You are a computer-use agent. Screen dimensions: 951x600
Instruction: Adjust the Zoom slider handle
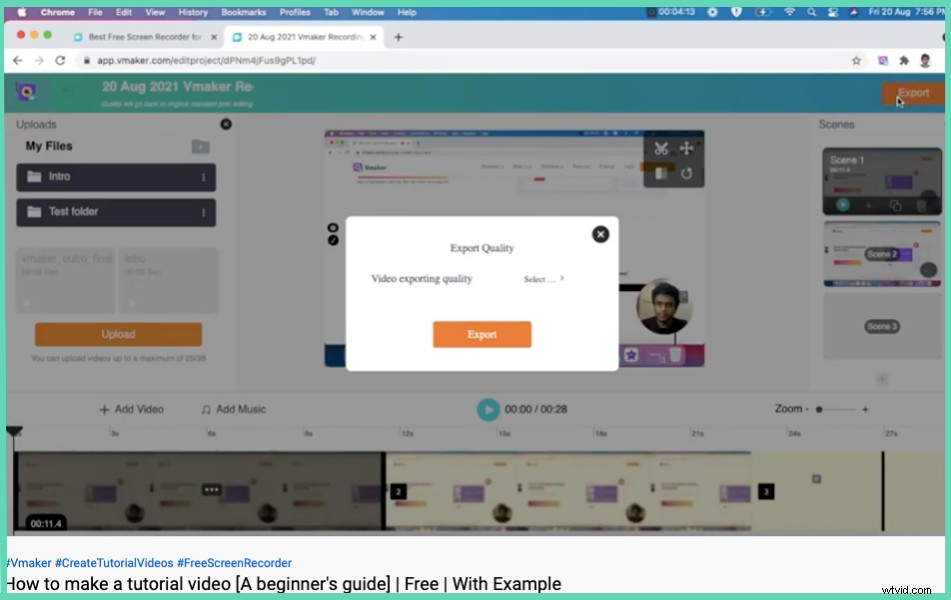pyautogui.click(x=819, y=409)
